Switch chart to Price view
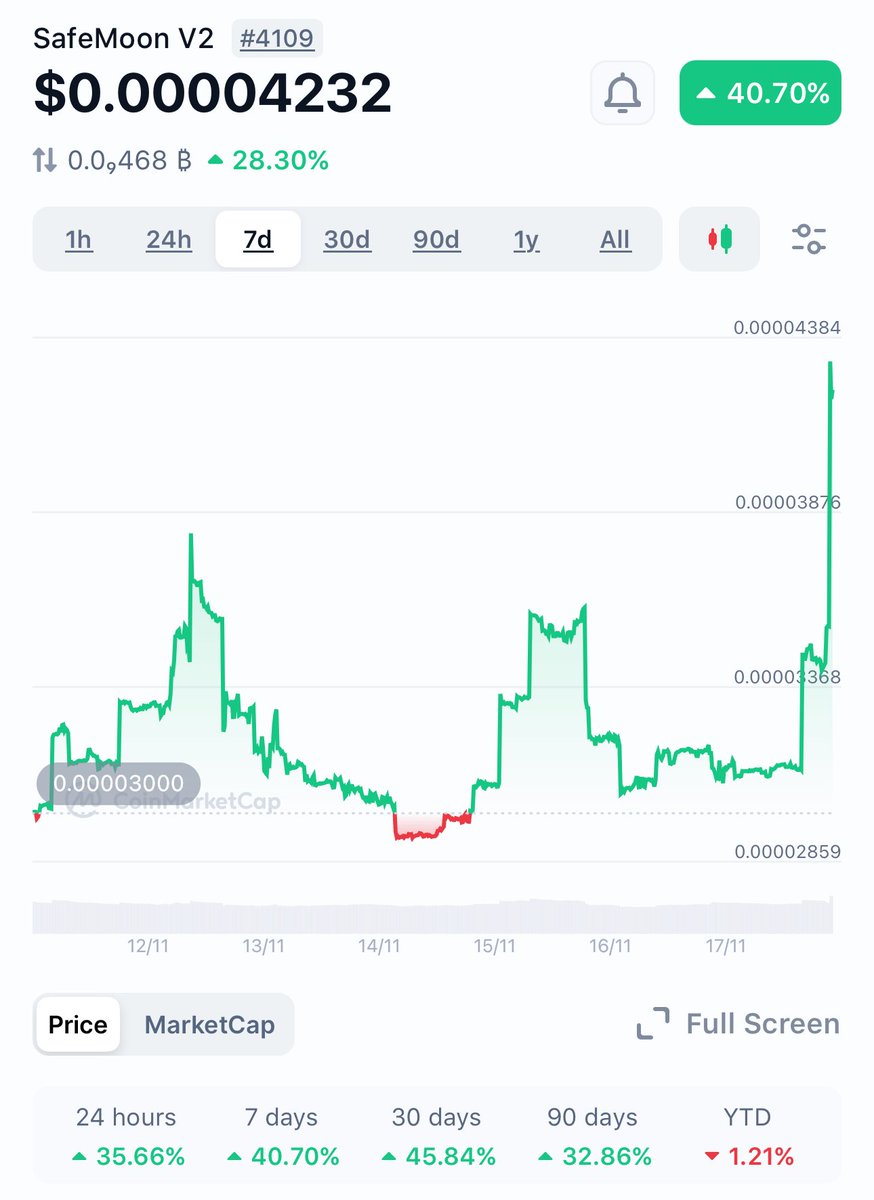874x1200 pixels. pyautogui.click(x=78, y=1025)
